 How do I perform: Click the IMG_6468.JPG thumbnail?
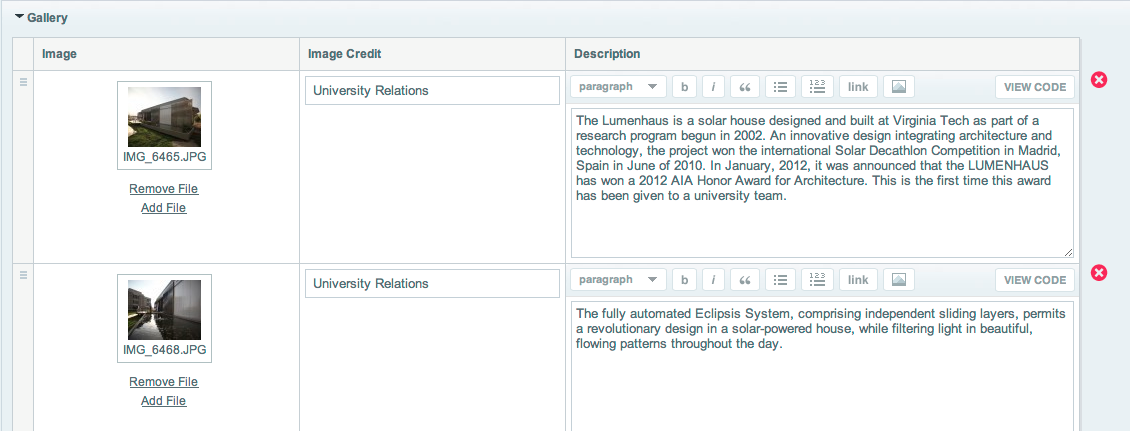click(x=164, y=310)
